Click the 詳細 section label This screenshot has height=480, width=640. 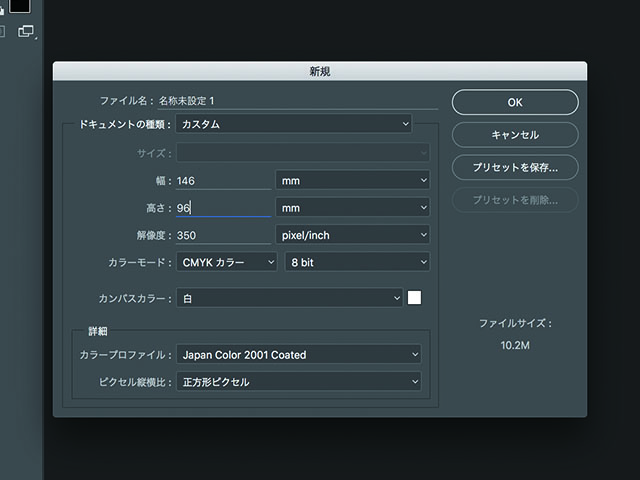click(x=98, y=331)
